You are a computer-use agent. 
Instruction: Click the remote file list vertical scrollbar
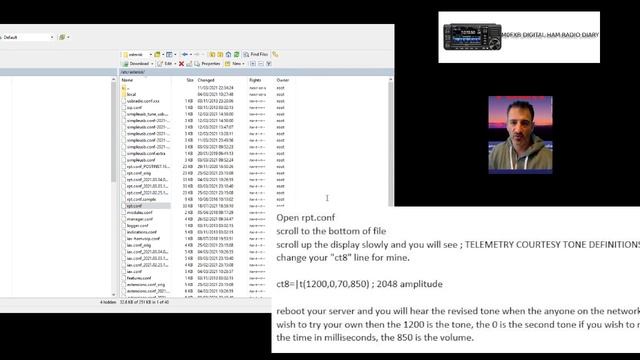(391, 143)
